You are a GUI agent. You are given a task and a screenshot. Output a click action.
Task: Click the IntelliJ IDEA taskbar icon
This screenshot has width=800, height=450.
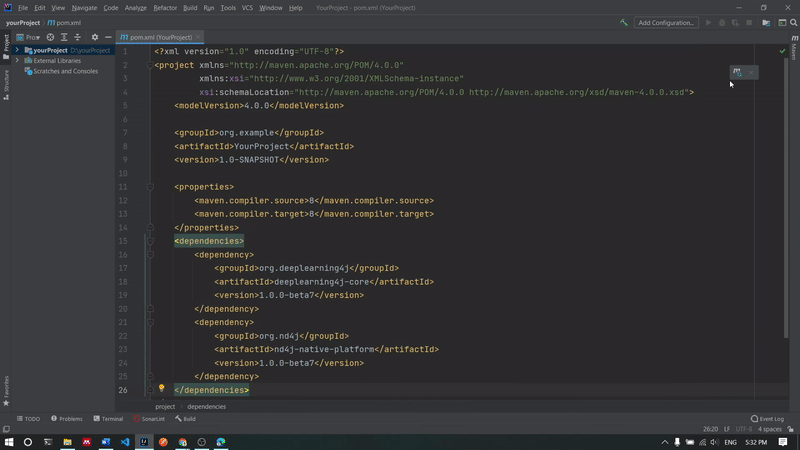point(144,442)
